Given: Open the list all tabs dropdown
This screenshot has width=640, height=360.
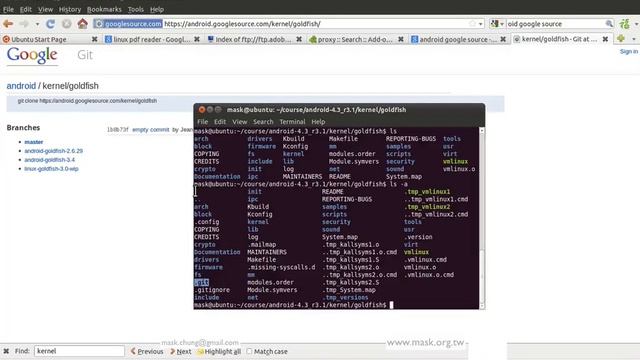Looking at the screenshot, I should [634, 39].
